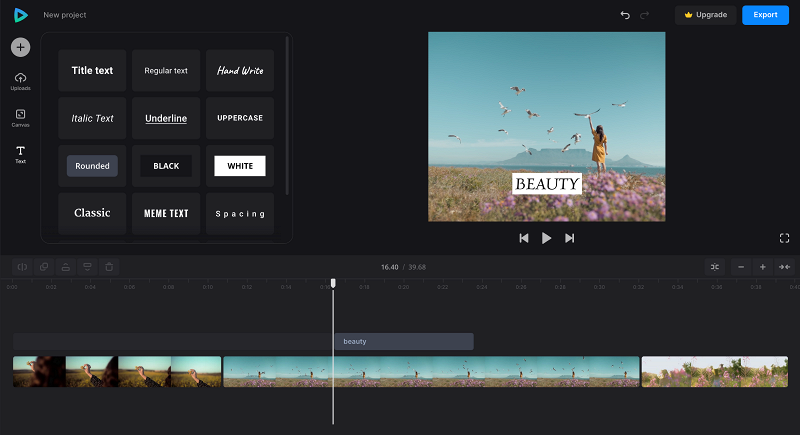The image size is (800, 435).
Task: Choose the UPPERCASE text preset
Action: coord(240,118)
